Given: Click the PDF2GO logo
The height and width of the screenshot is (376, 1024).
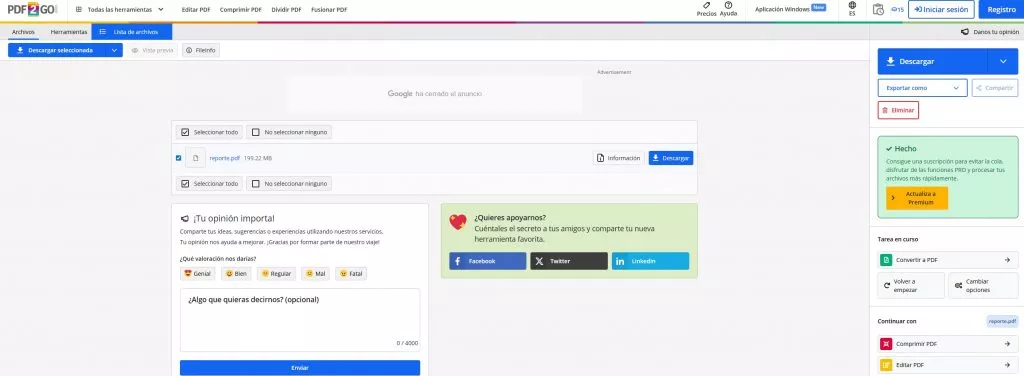Looking at the screenshot, I should (x=32, y=9).
